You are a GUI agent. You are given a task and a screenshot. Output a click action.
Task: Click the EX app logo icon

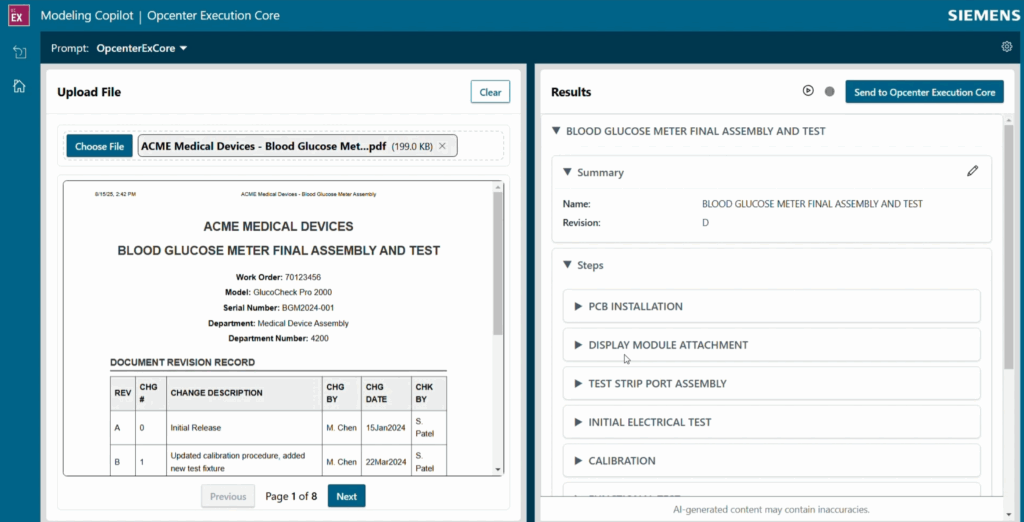(18, 16)
